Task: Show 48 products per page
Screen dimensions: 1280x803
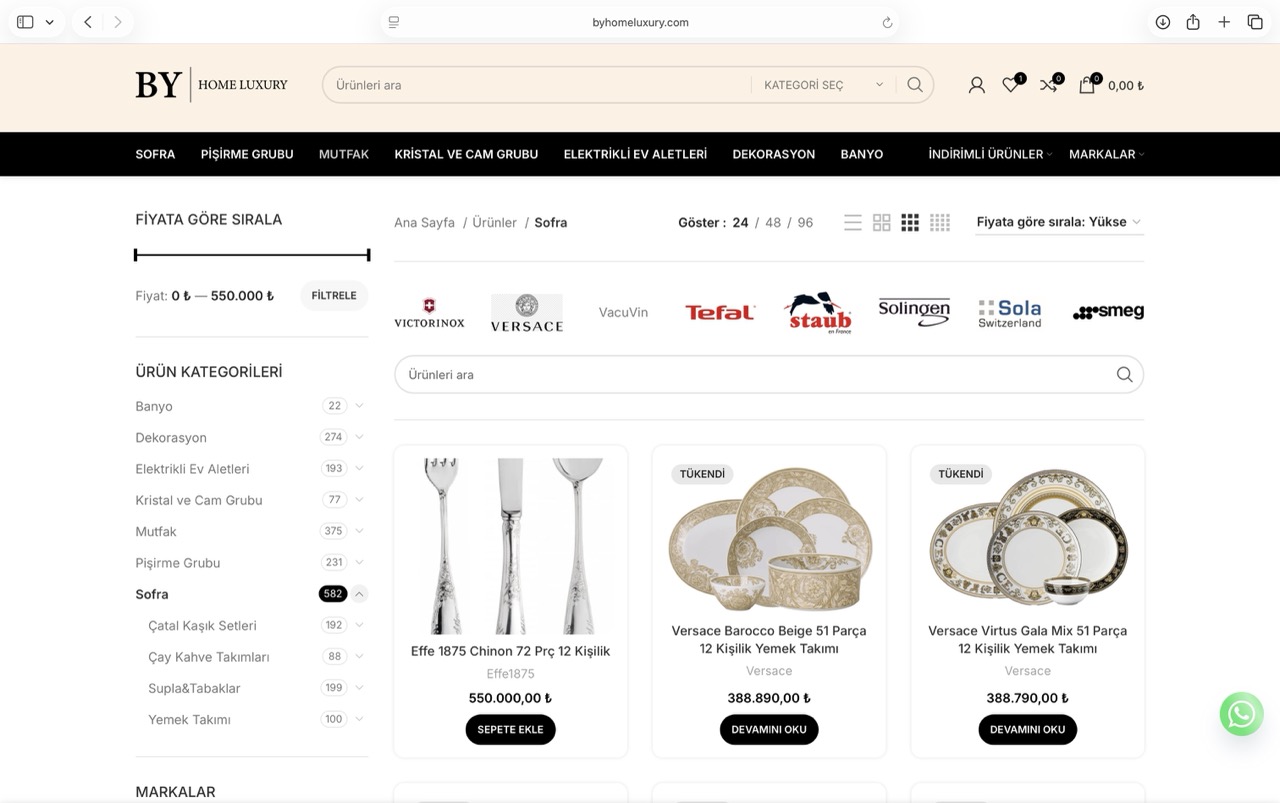Action: [x=773, y=223]
